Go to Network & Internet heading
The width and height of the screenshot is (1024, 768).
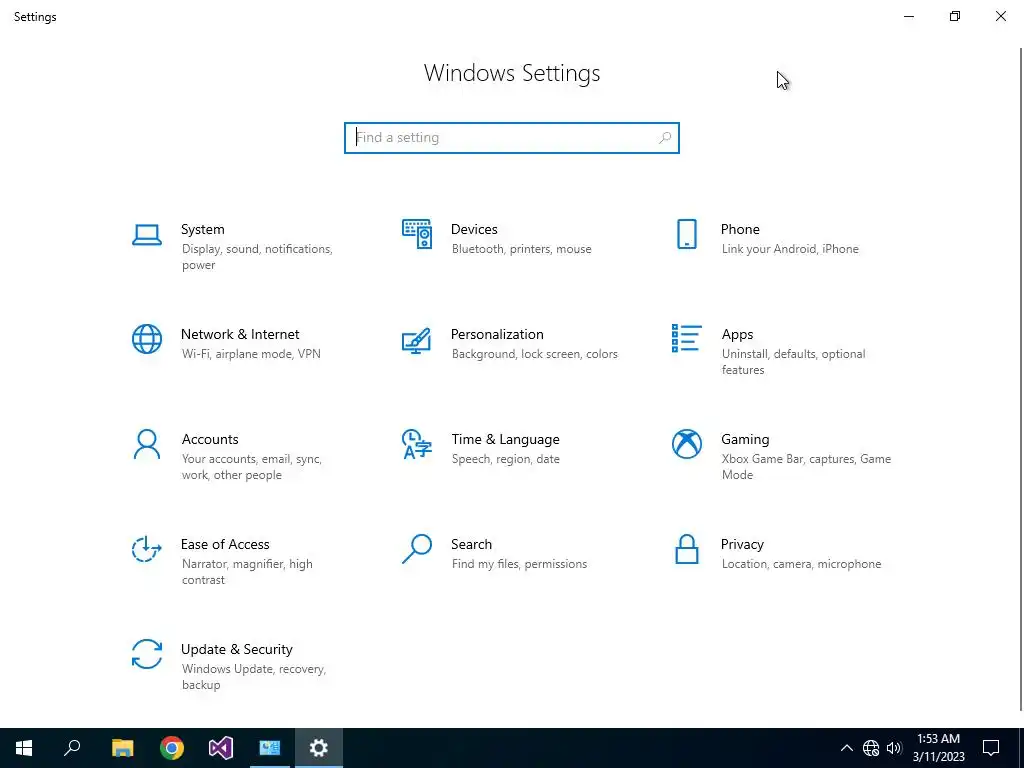(240, 334)
